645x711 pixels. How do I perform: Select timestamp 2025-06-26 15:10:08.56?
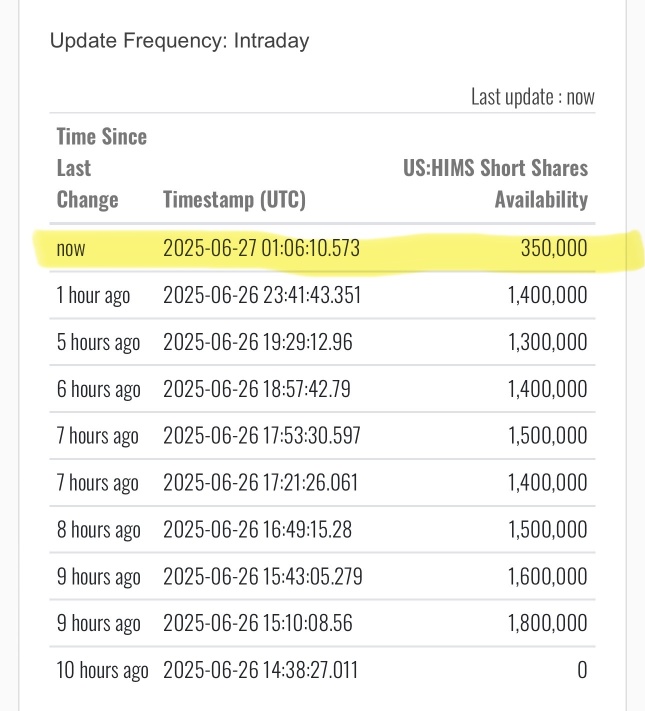tap(258, 623)
